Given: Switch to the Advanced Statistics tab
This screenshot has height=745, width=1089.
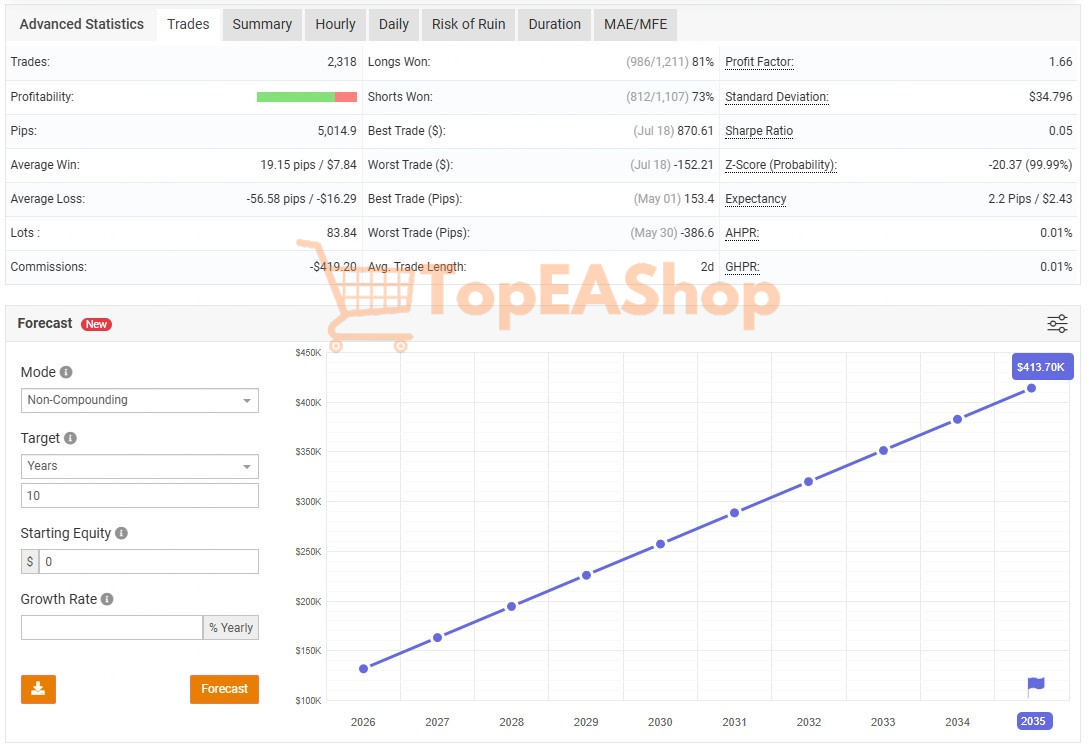Looking at the screenshot, I should pyautogui.click(x=81, y=24).
